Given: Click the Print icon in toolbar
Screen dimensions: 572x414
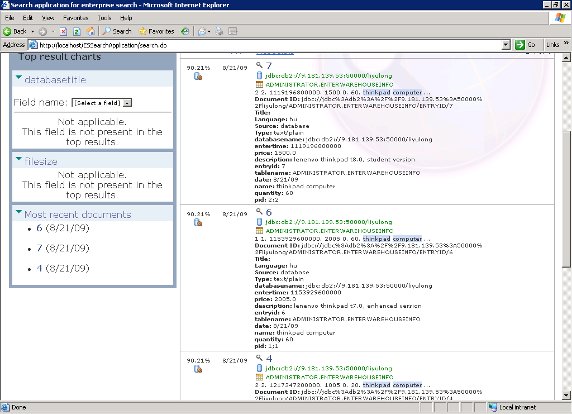Looking at the screenshot, I should coord(219,31).
